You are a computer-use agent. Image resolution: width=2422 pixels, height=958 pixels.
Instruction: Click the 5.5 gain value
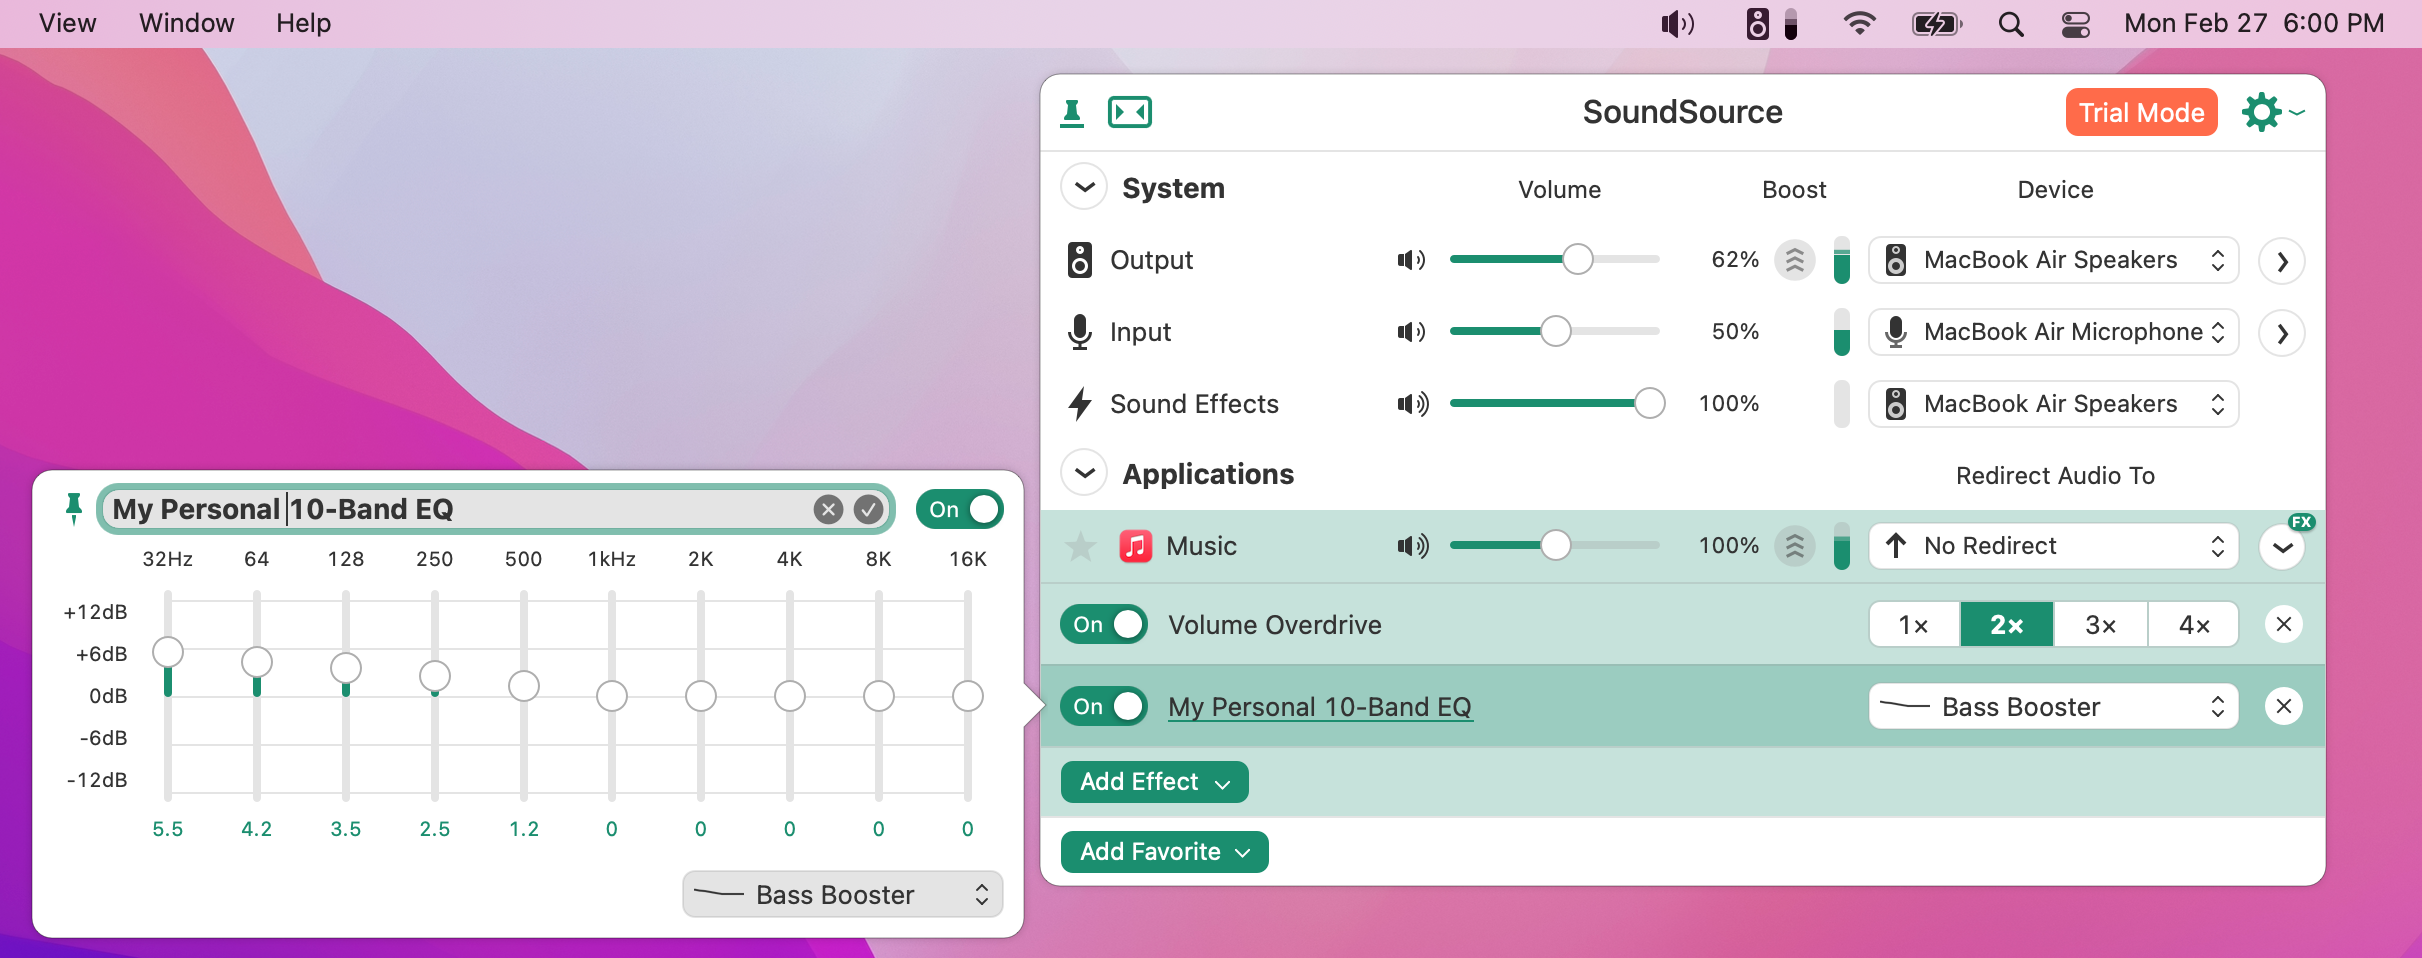pos(168,829)
